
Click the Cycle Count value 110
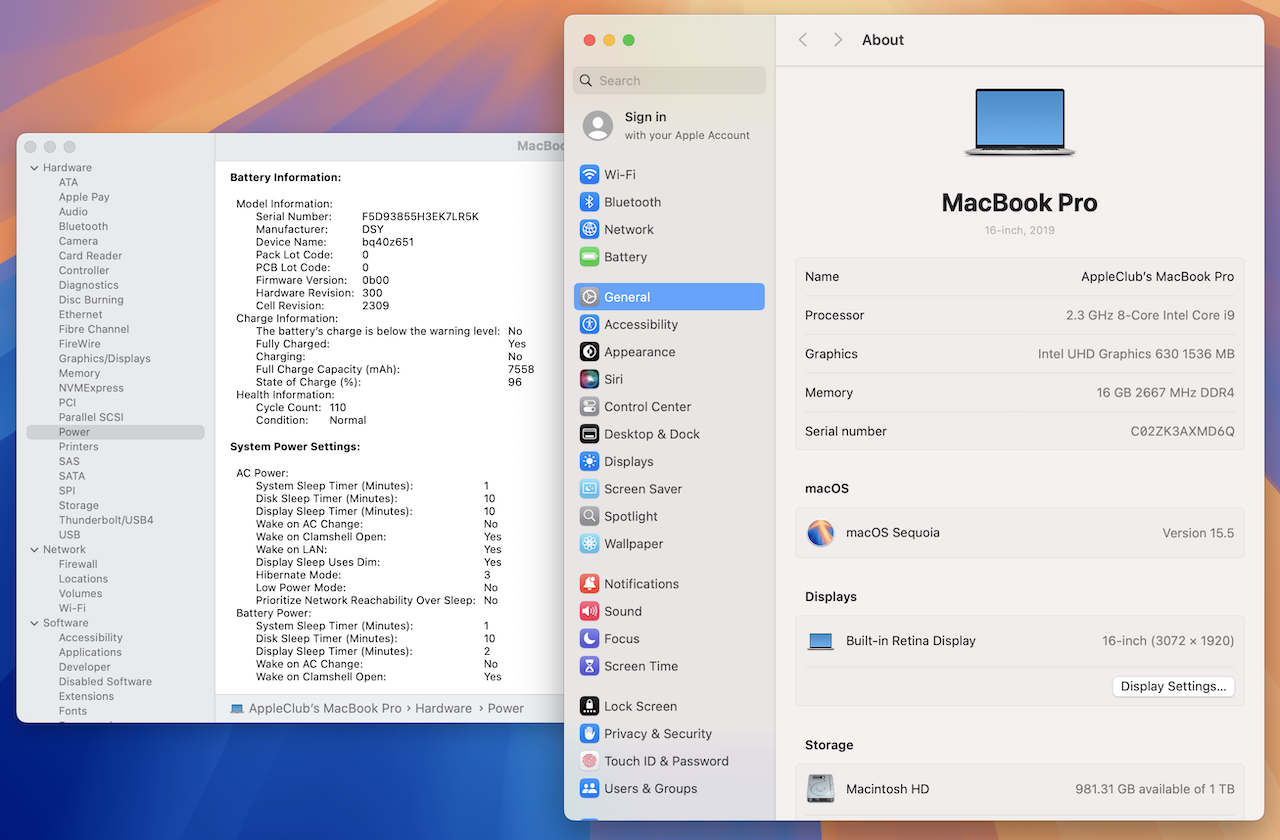coord(338,408)
